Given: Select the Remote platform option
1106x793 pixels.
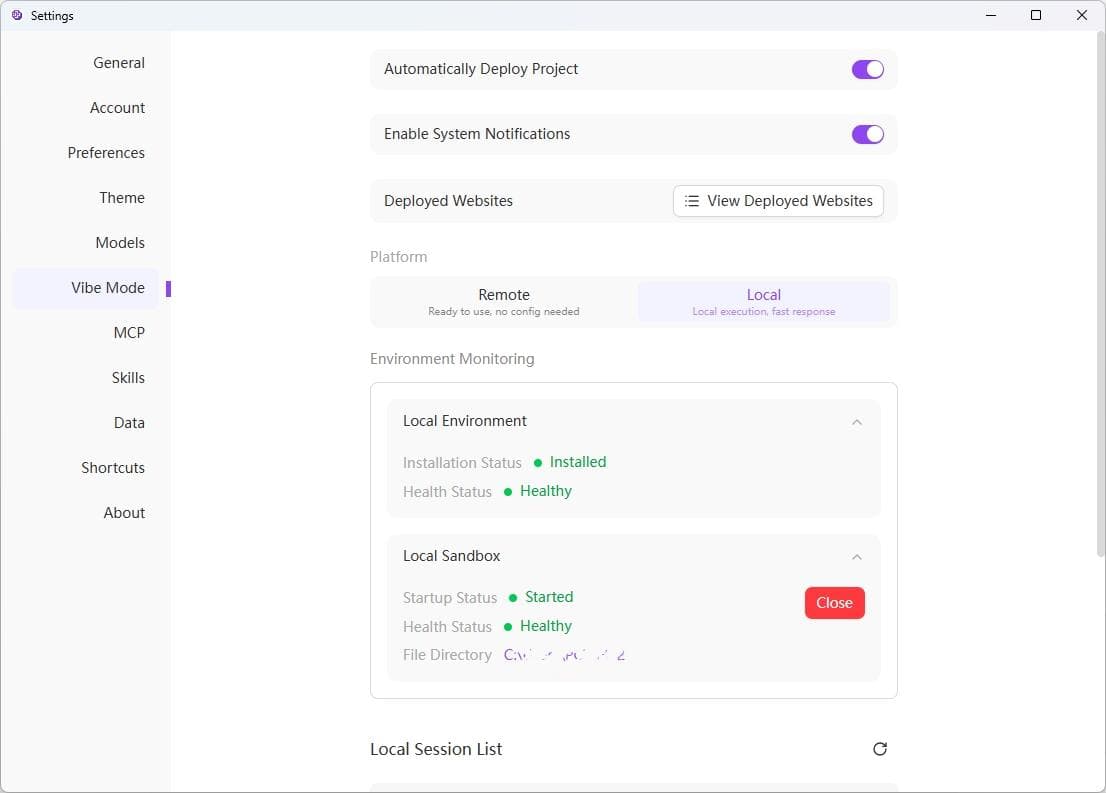Looking at the screenshot, I should [504, 302].
